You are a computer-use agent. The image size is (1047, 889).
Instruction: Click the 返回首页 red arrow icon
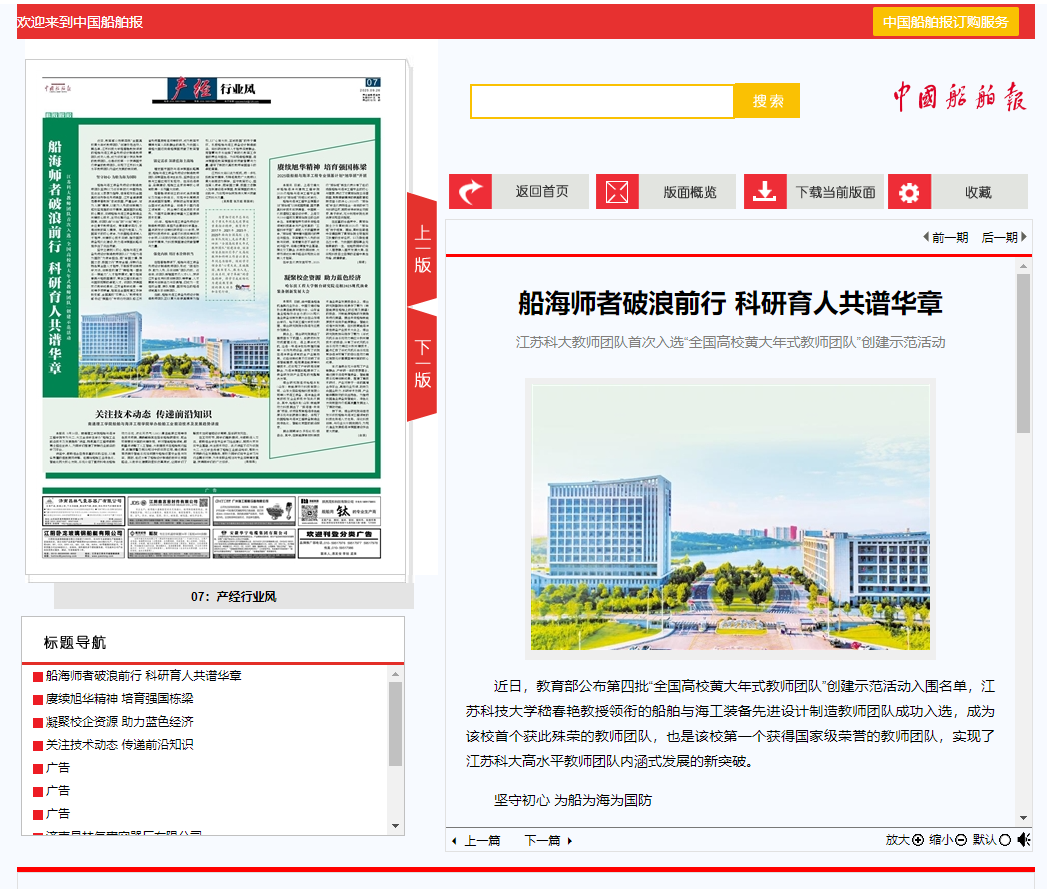(470, 192)
